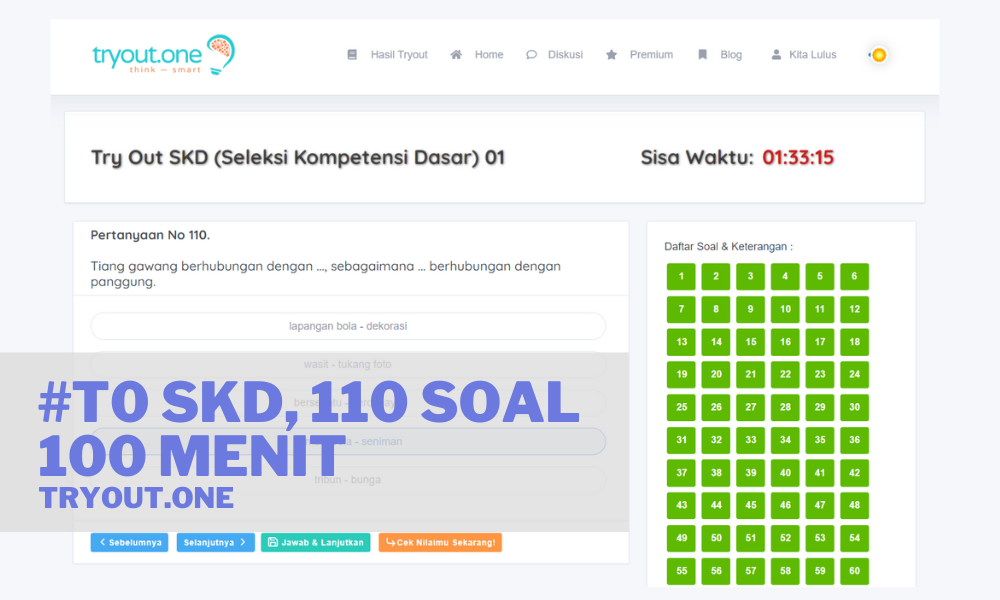The image size is (1000, 600).
Task: Click the save icon inside Jawab & Lanjutkan
Action: point(272,542)
